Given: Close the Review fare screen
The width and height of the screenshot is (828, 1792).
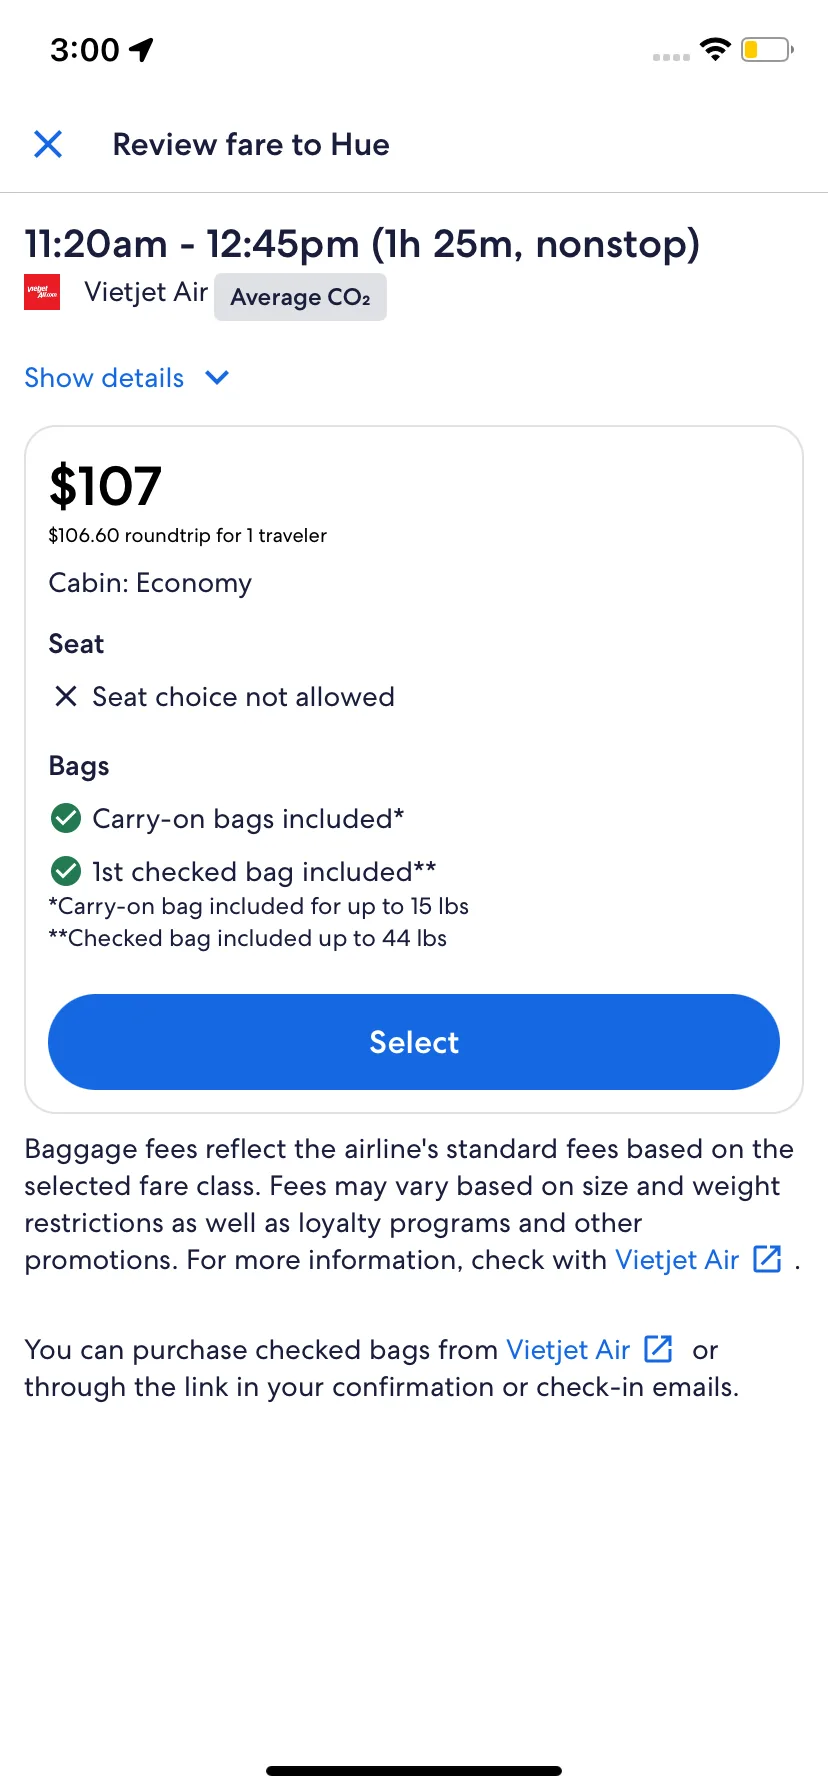Looking at the screenshot, I should tap(48, 144).
